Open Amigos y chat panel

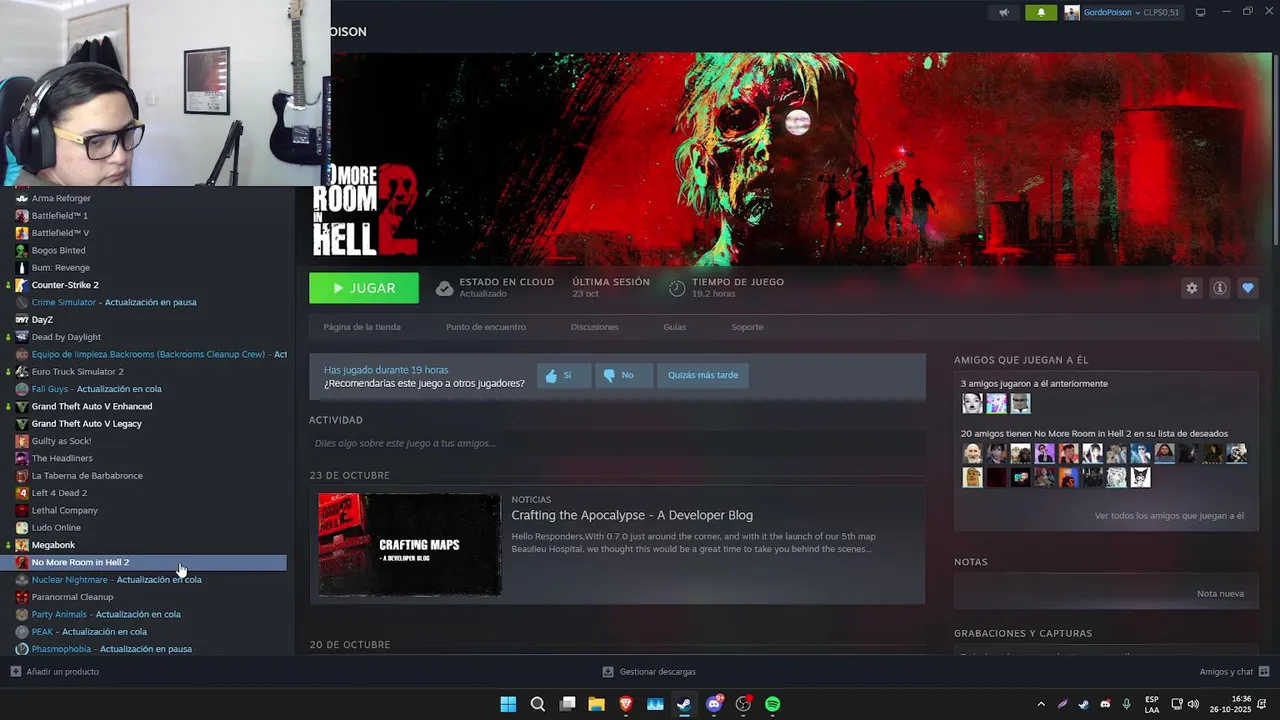point(1234,672)
